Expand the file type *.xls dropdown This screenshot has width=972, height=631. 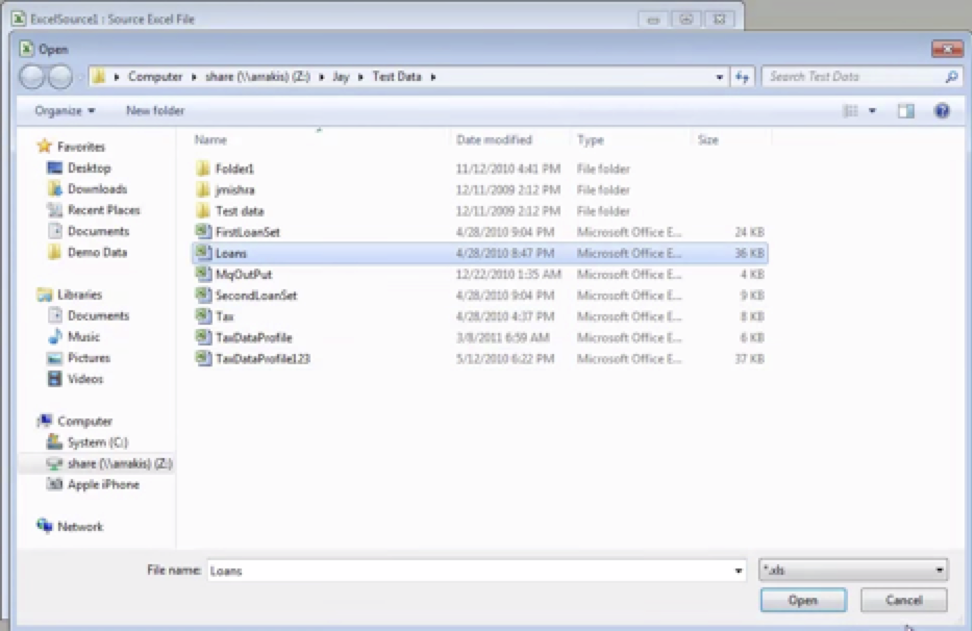tap(940, 571)
